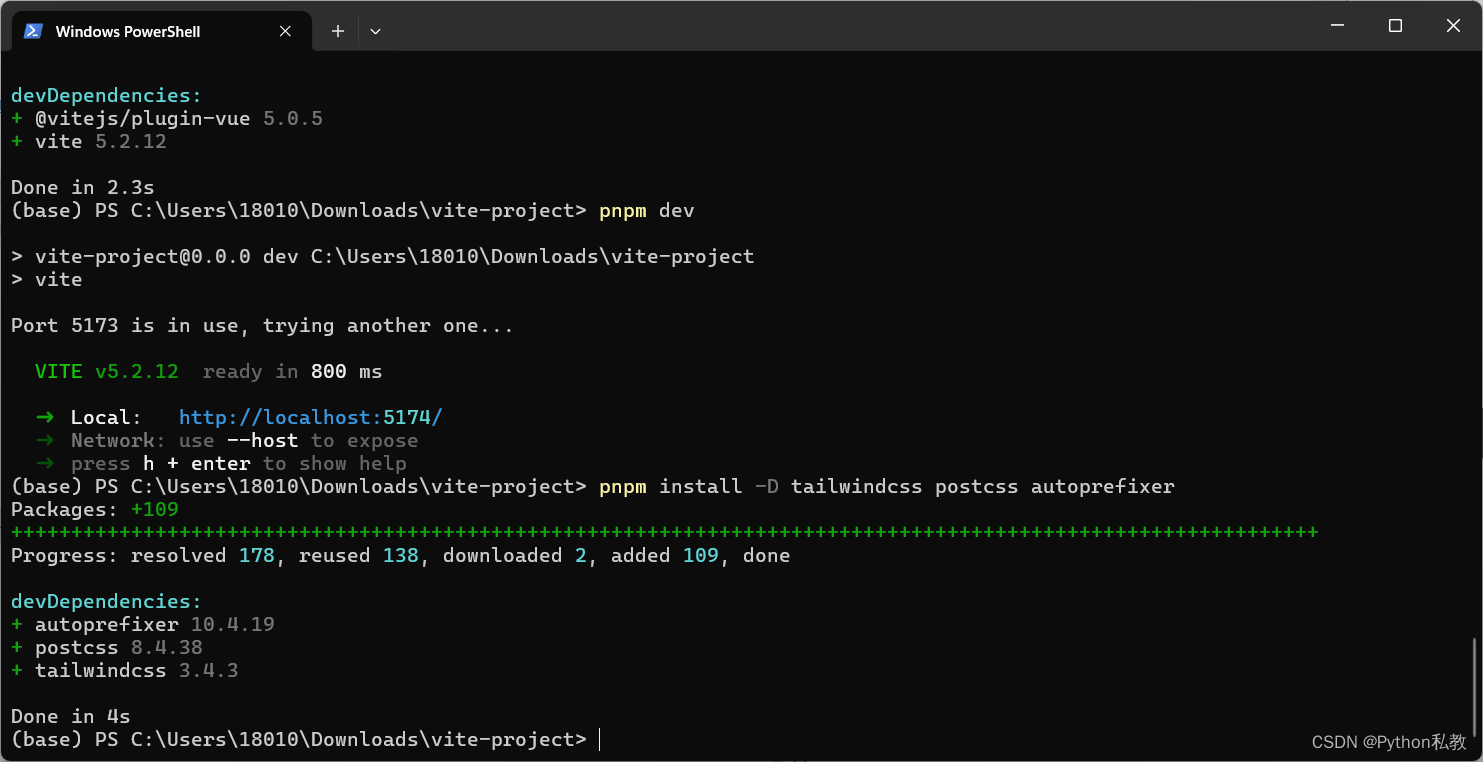Click the 'Done in 2.3s' text
1483x762 pixels.
tap(83, 187)
